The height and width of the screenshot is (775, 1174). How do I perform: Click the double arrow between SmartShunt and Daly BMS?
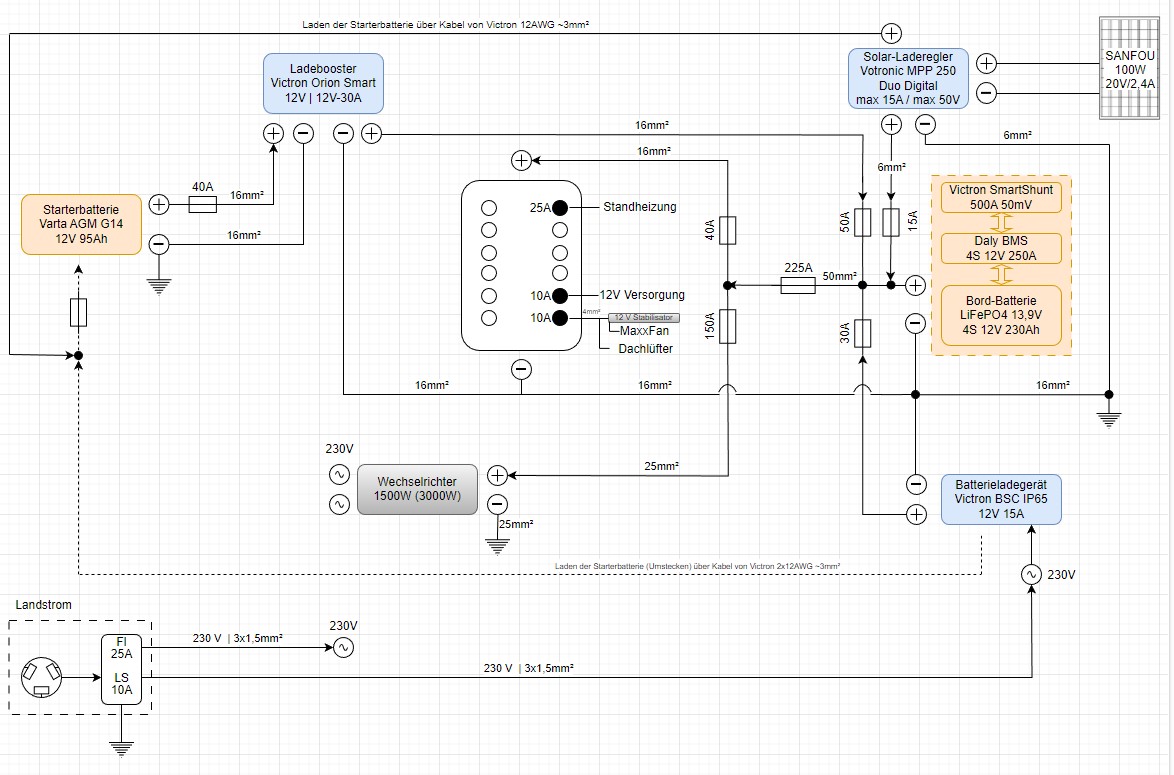tap(1001, 222)
